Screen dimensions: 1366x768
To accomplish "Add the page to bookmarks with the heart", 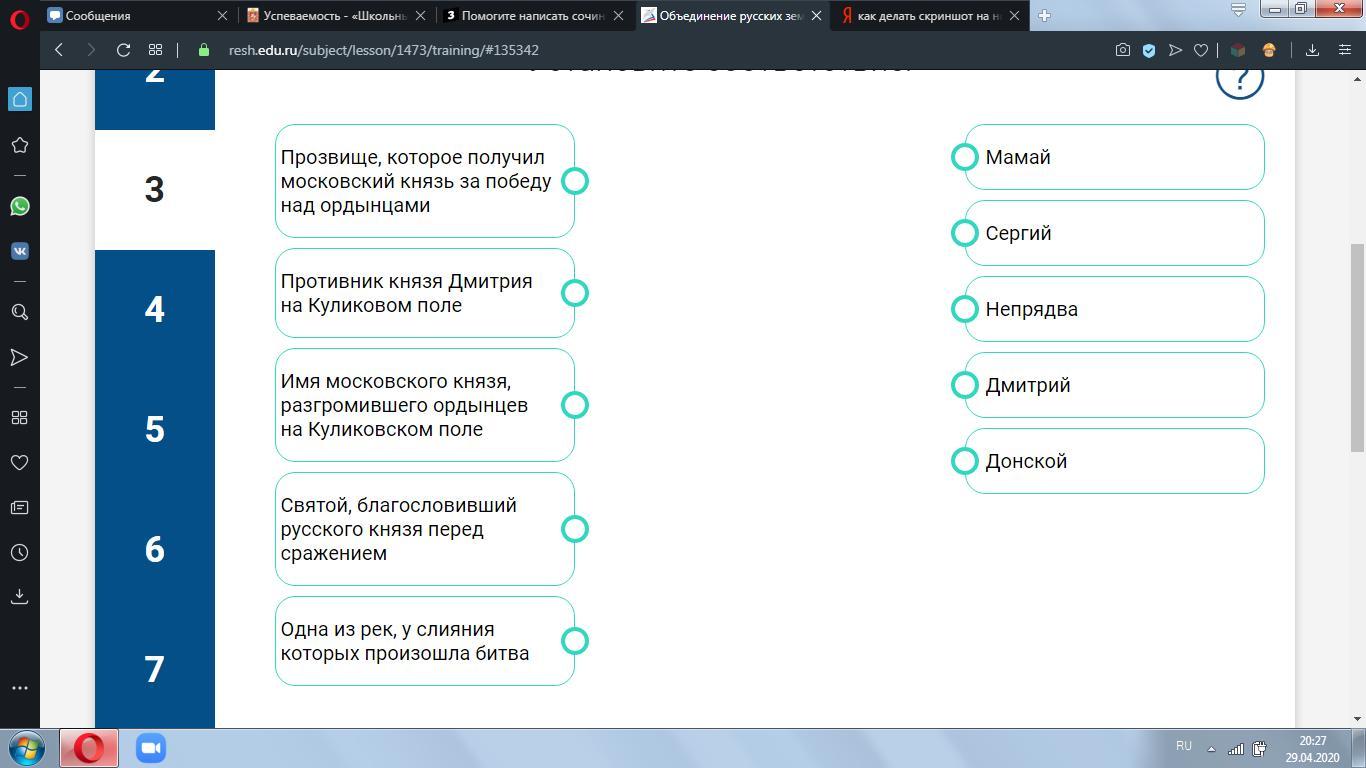I will 1201,50.
